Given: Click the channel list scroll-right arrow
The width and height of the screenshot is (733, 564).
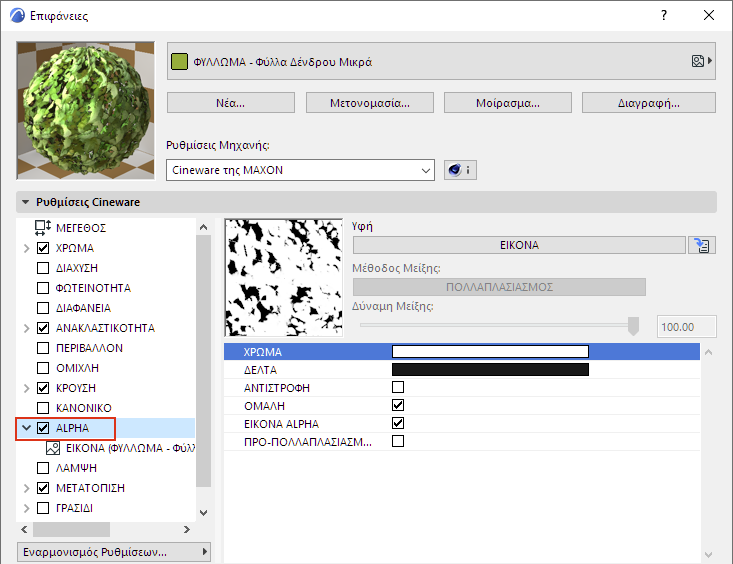Looking at the screenshot, I should 187,529.
